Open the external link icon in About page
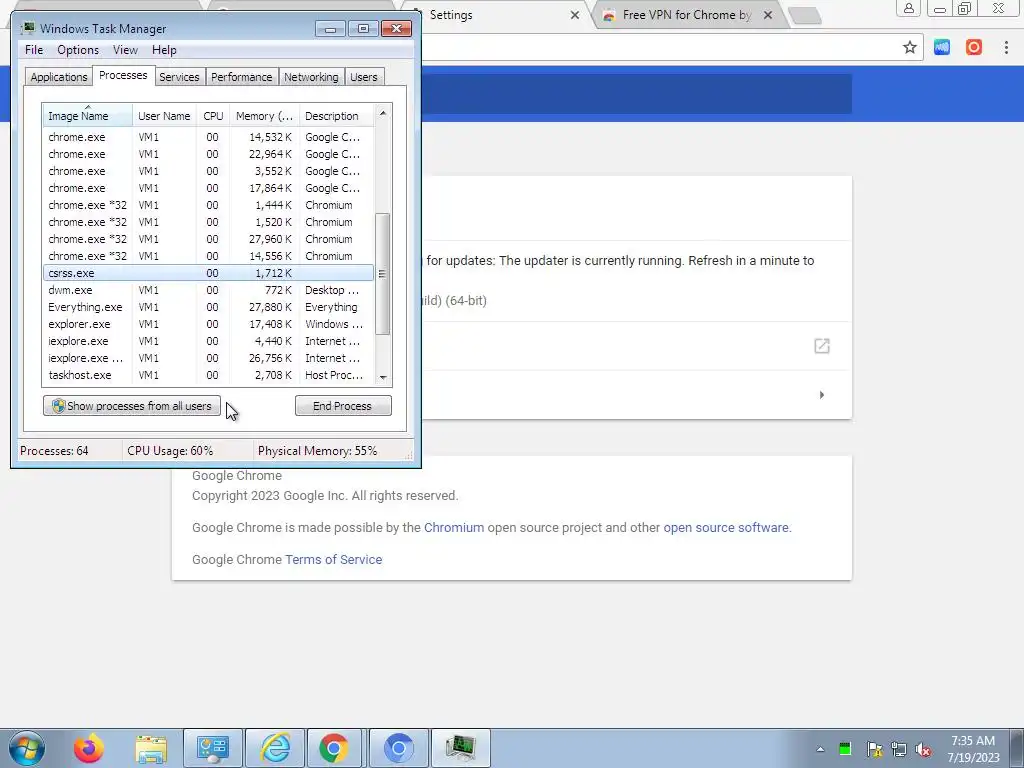 (x=822, y=346)
